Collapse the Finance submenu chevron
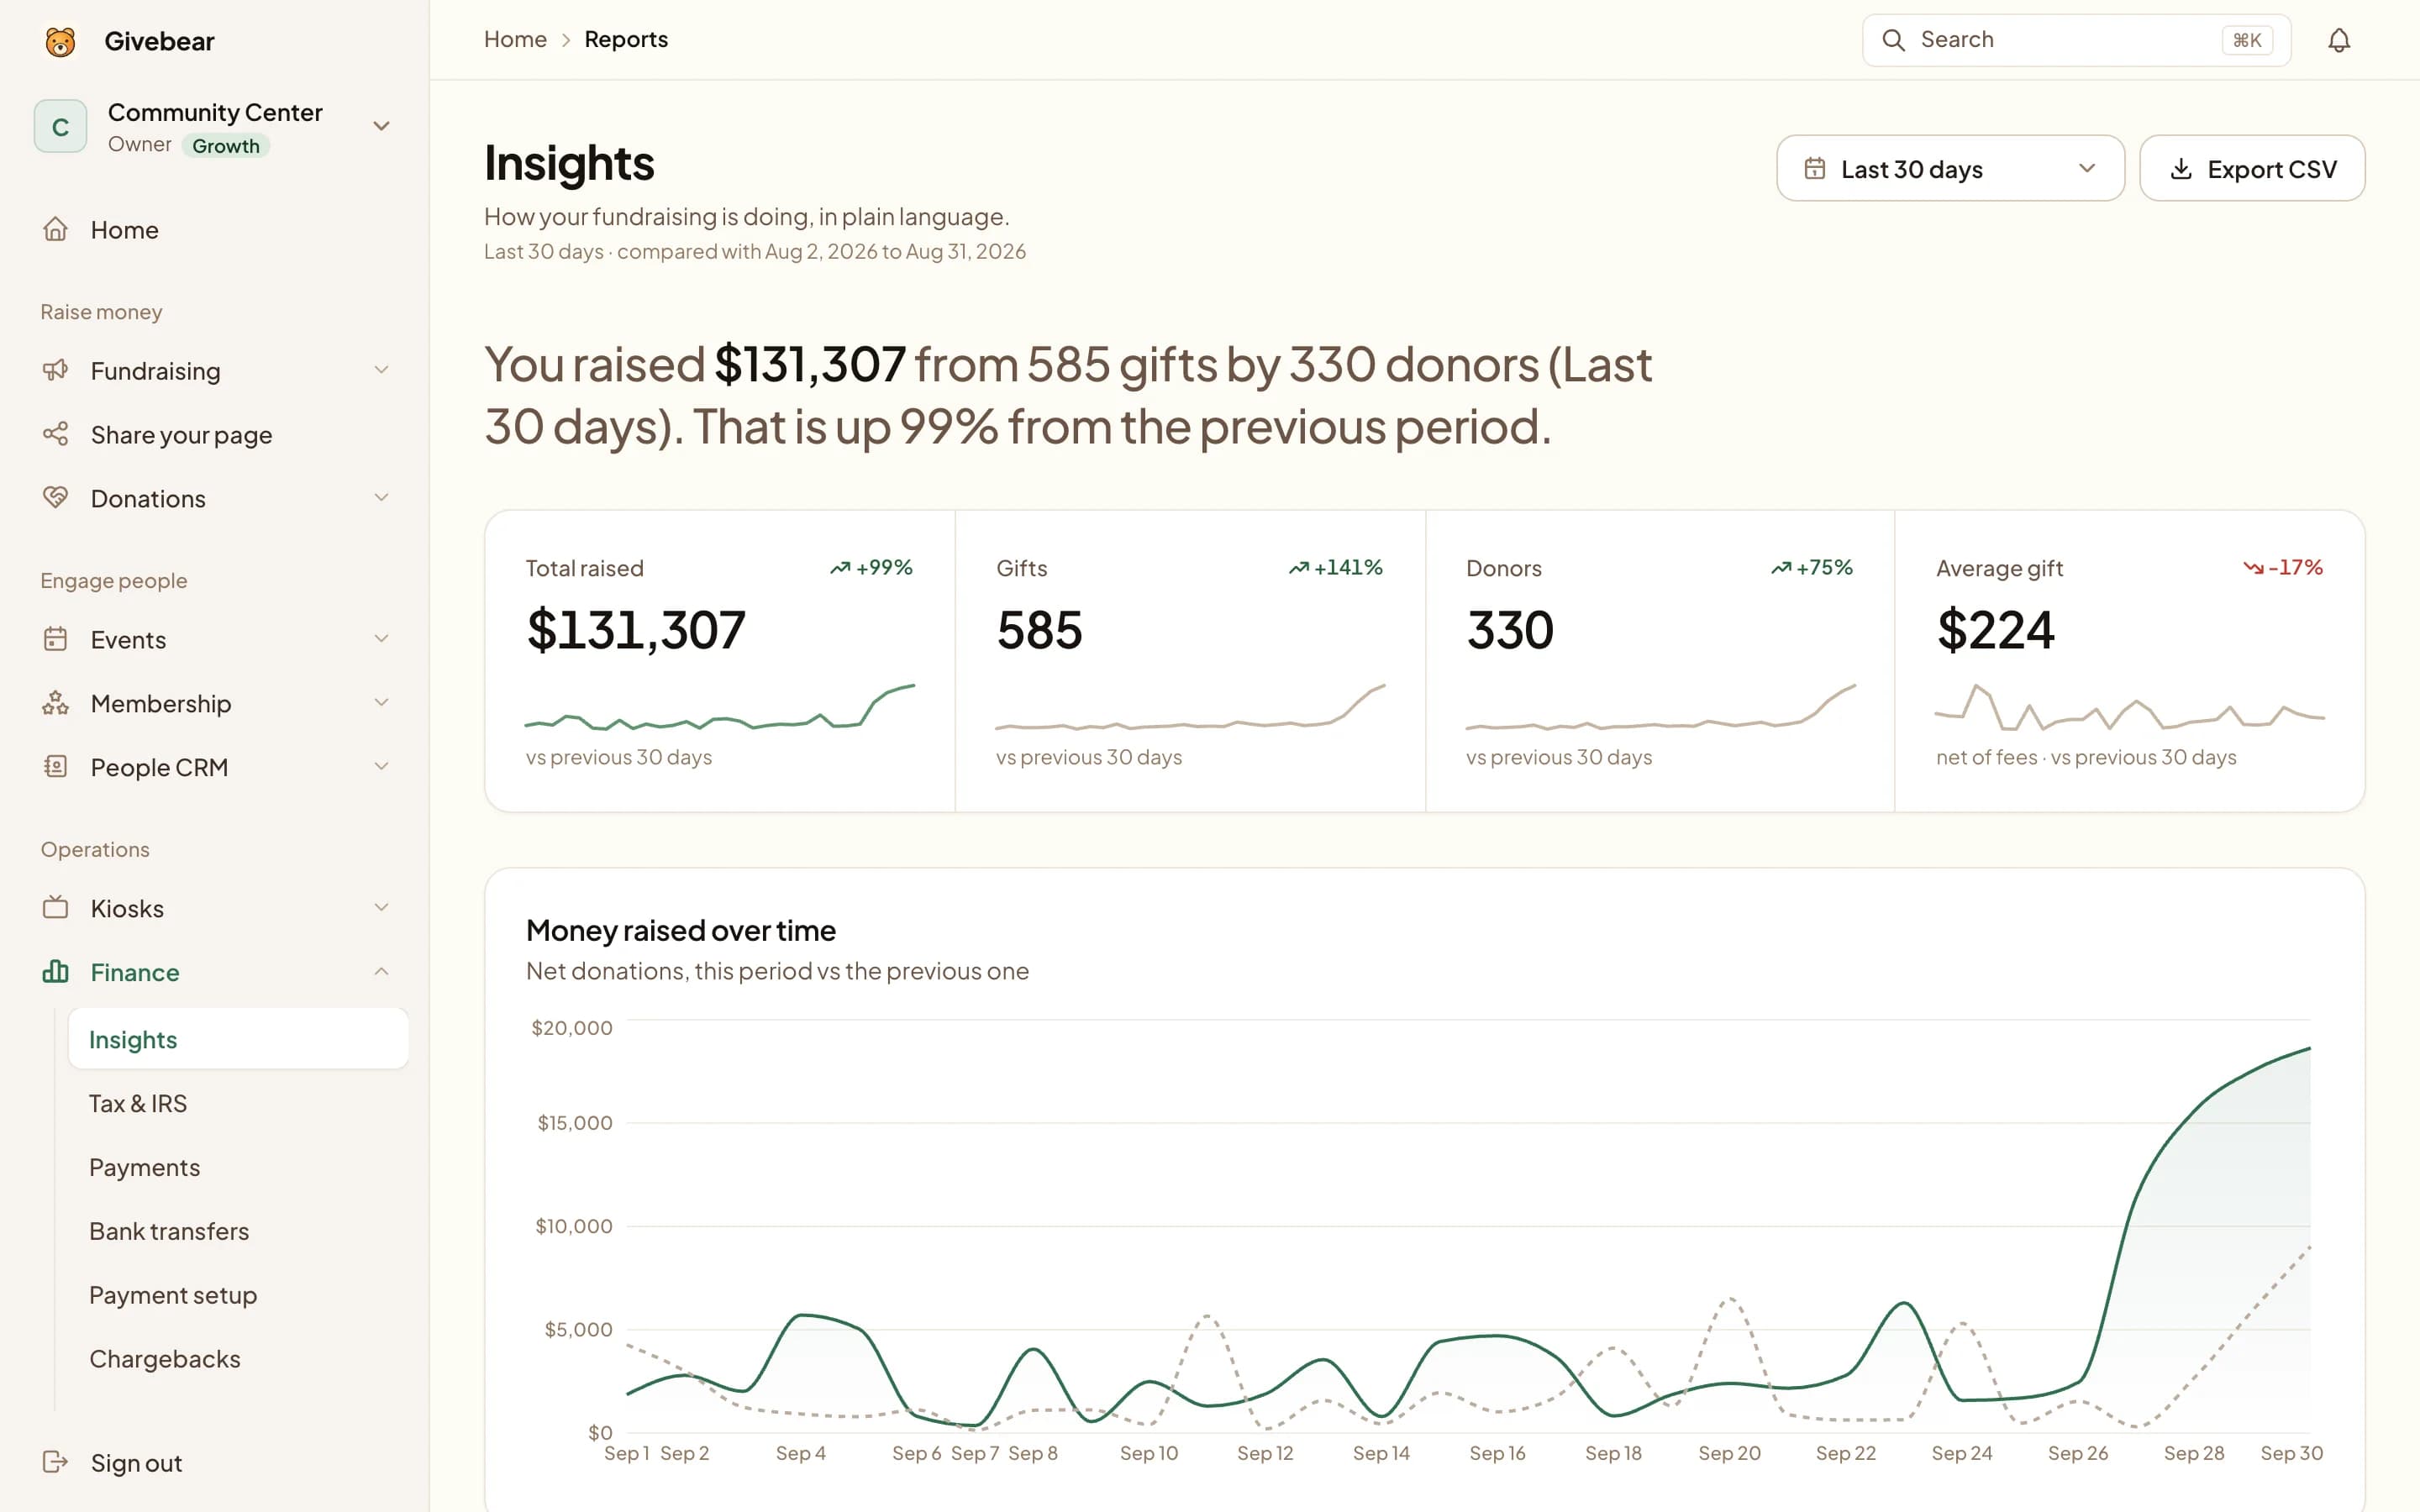 pyautogui.click(x=381, y=971)
